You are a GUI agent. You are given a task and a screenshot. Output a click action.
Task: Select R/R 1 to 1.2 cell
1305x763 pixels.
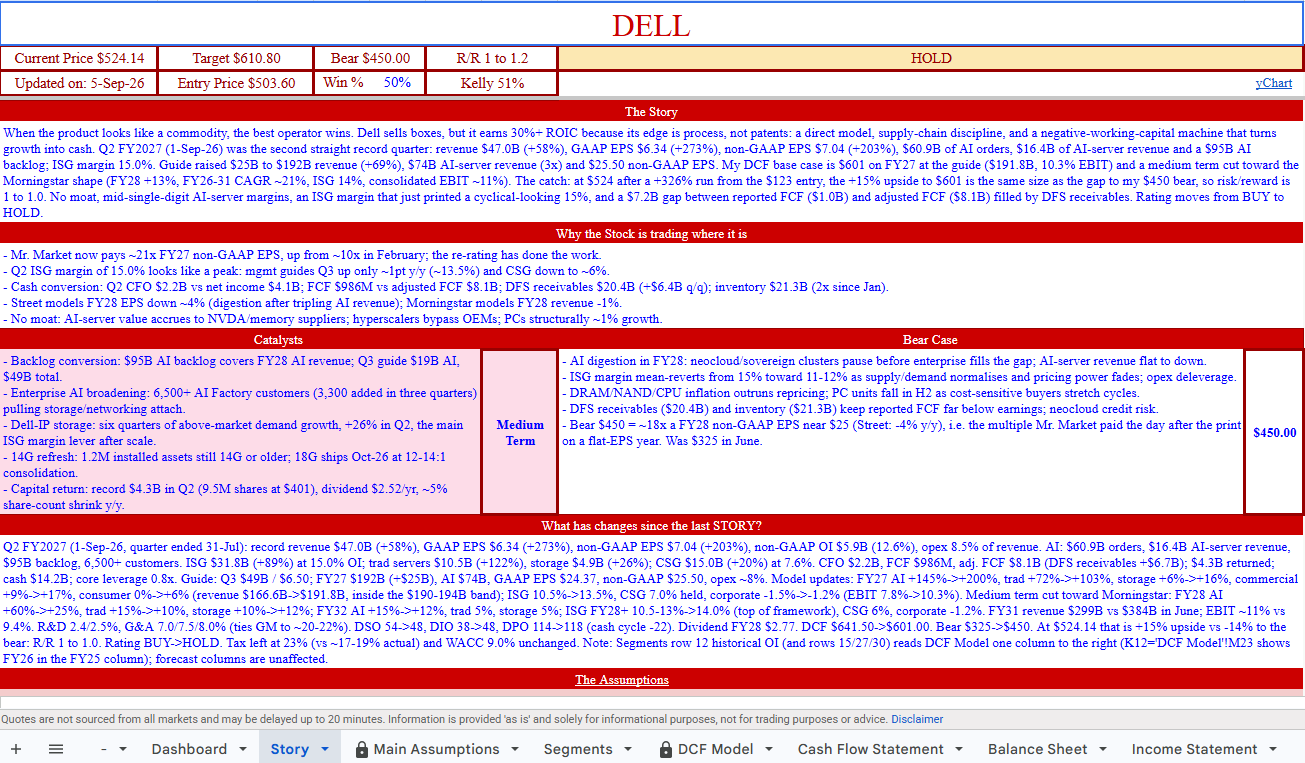[492, 58]
